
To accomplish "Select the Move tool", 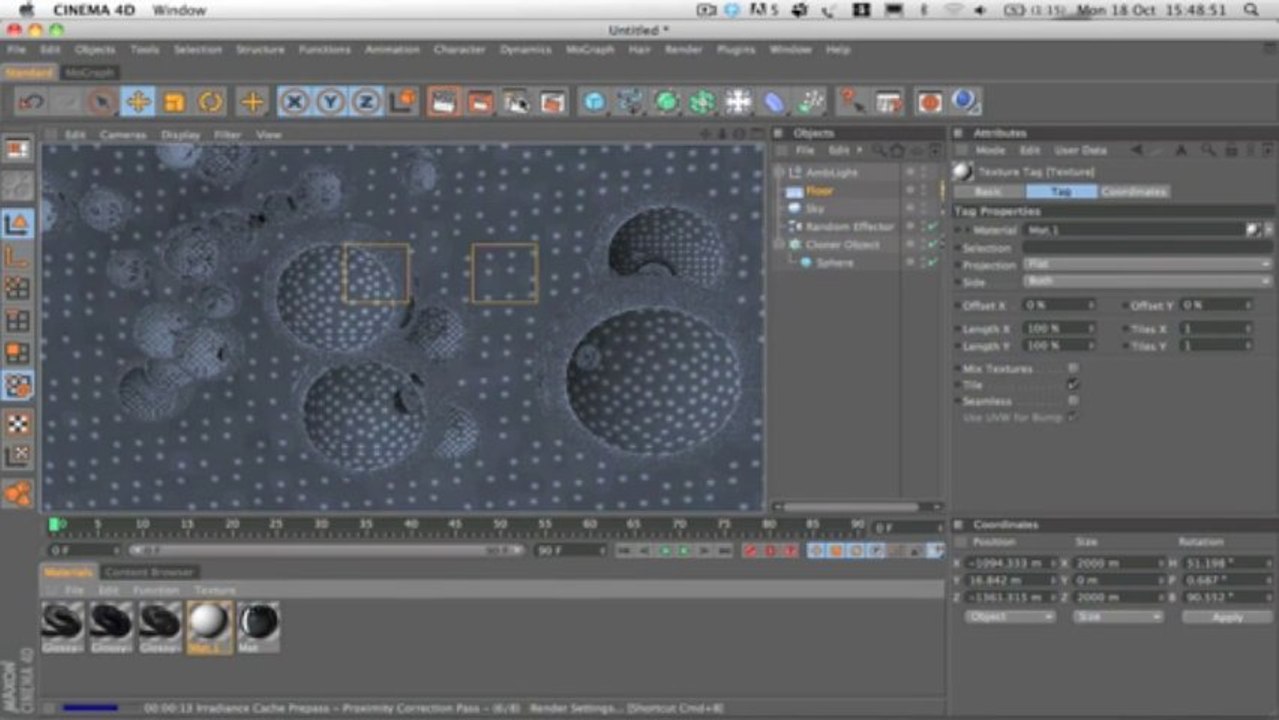I will pyautogui.click(x=138, y=102).
